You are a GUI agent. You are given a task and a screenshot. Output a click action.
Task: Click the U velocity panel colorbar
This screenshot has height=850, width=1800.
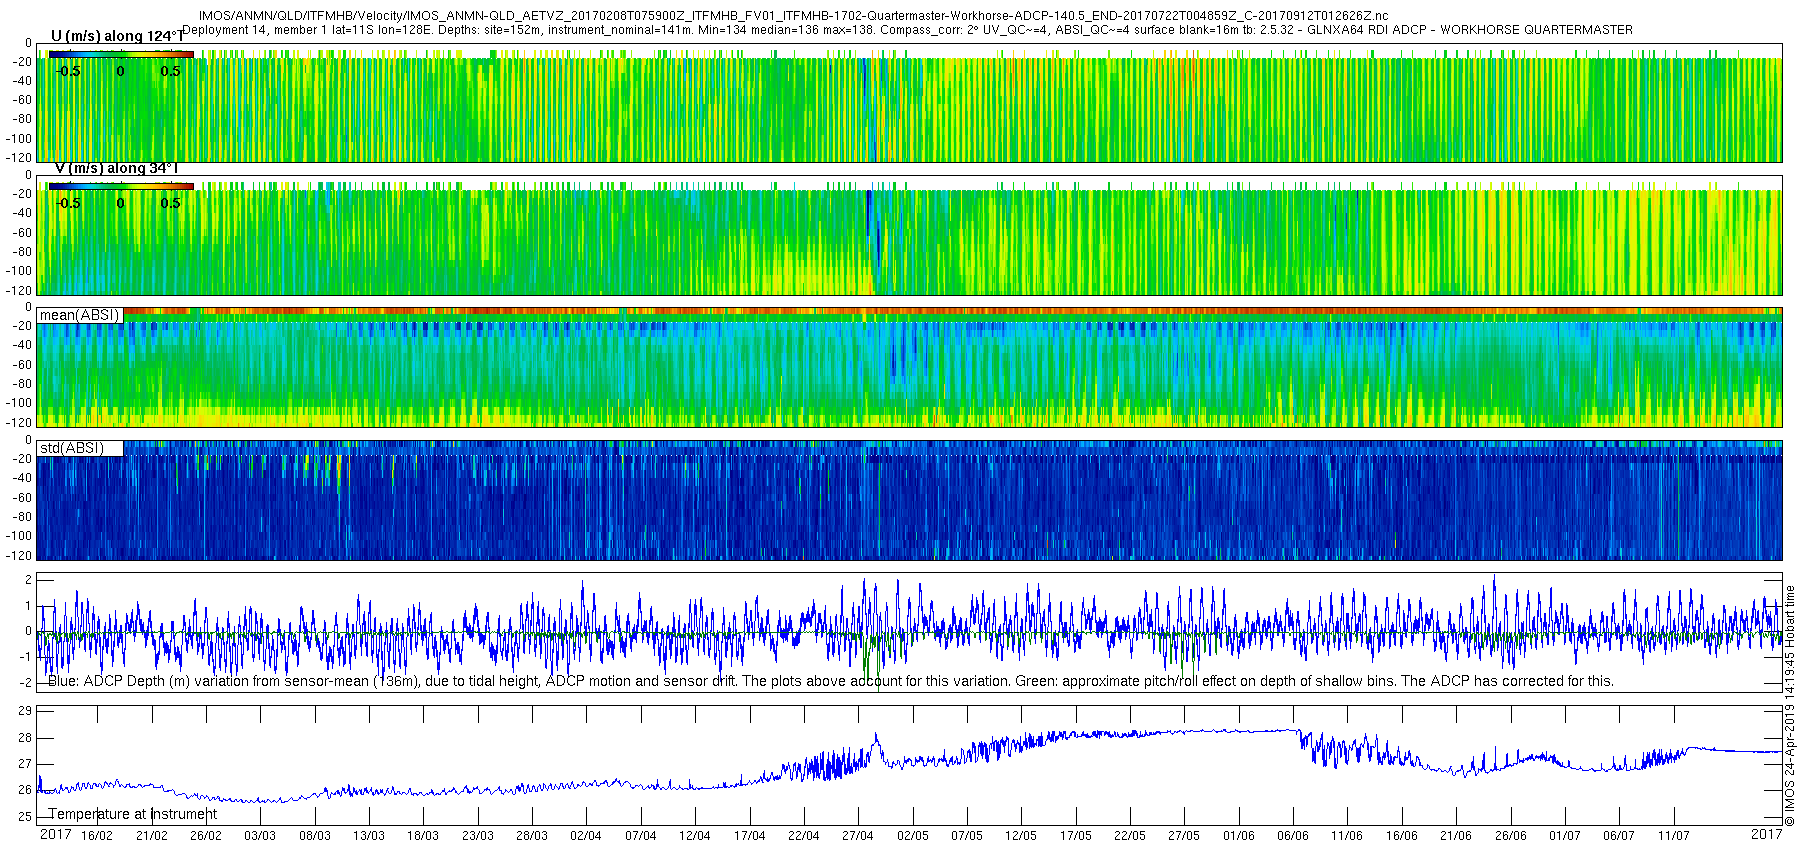[x=121, y=54]
